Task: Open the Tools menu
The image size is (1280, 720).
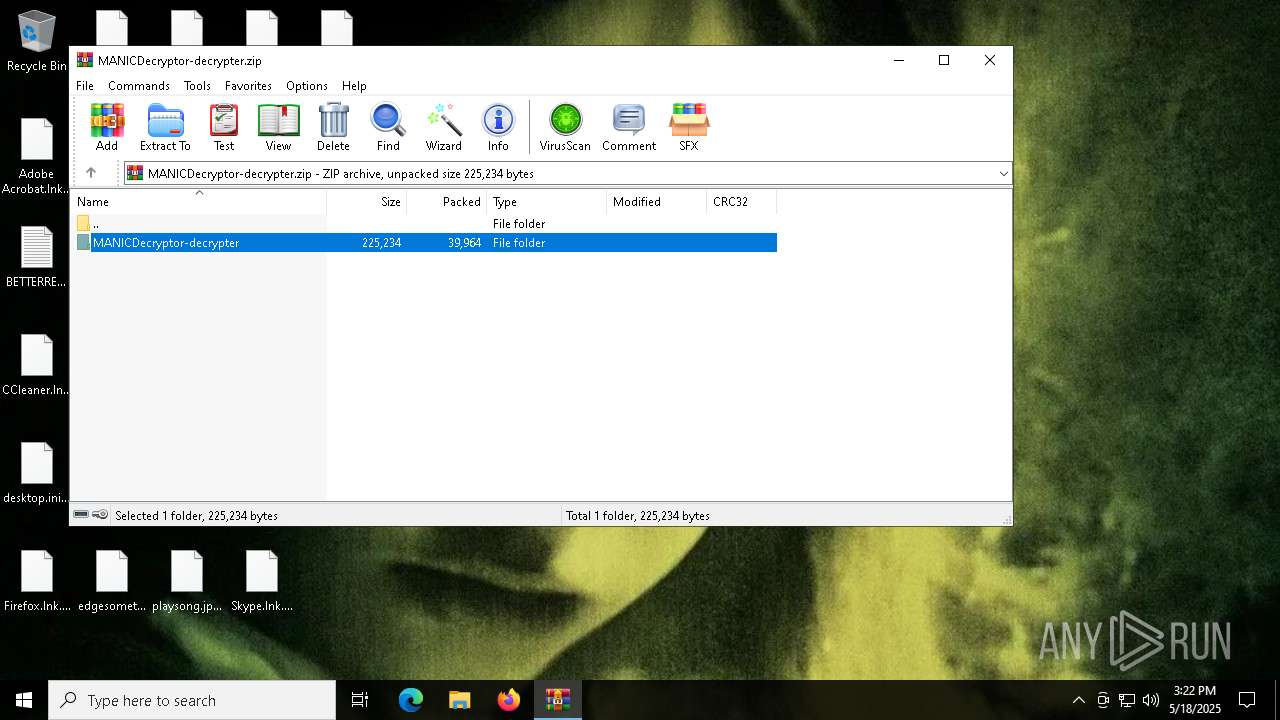Action: tap(197, 86)
